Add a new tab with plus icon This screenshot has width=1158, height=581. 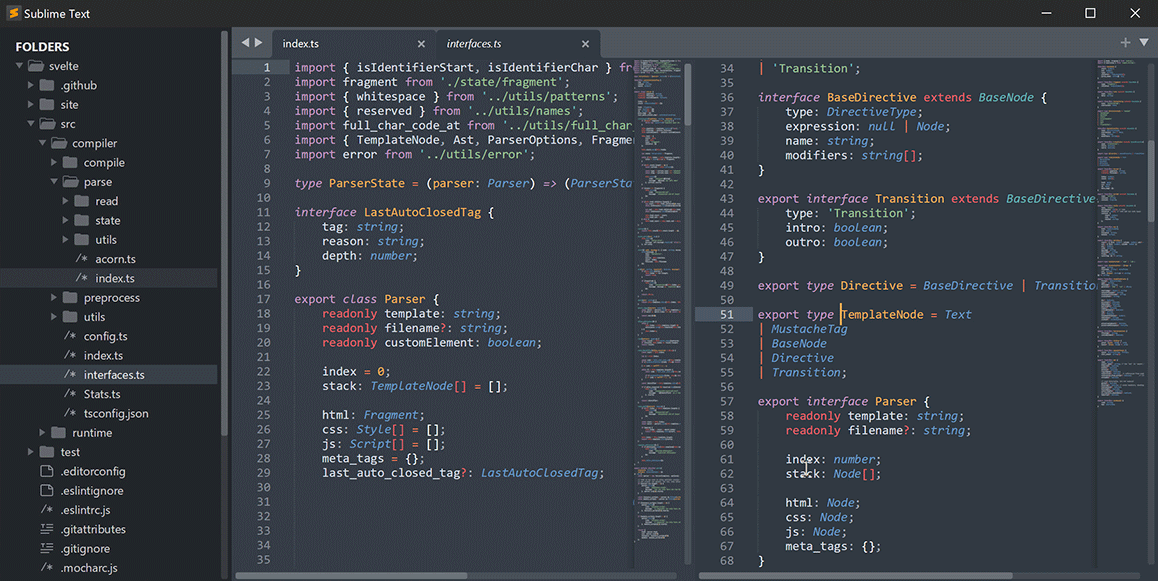click(x=1126, y=43)
